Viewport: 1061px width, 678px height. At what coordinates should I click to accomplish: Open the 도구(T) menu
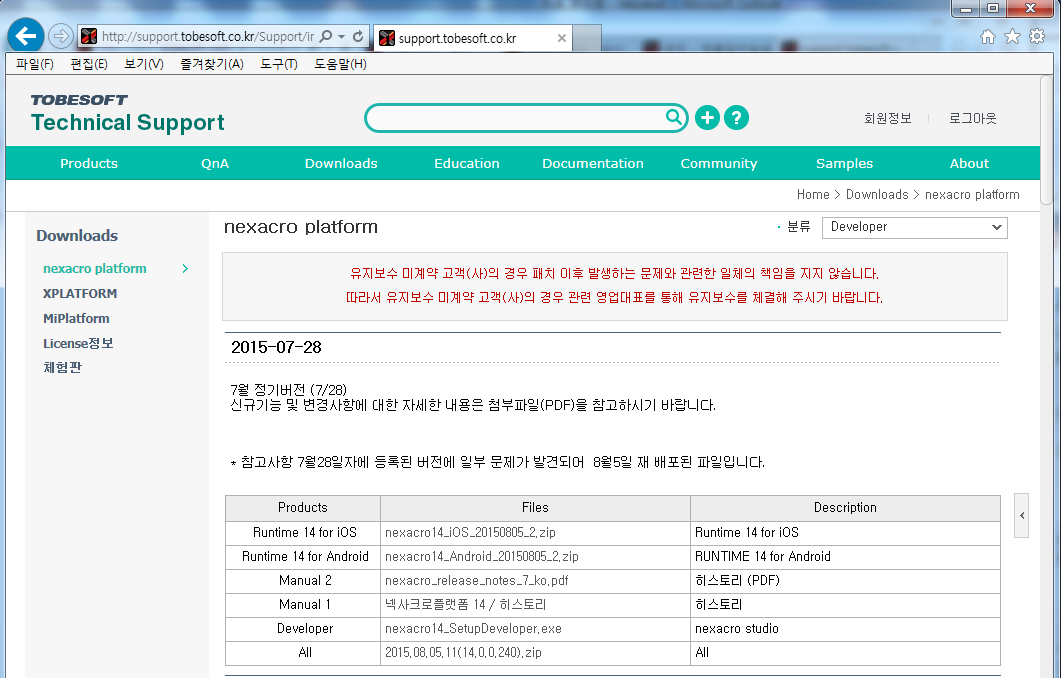tap(279, 64)
